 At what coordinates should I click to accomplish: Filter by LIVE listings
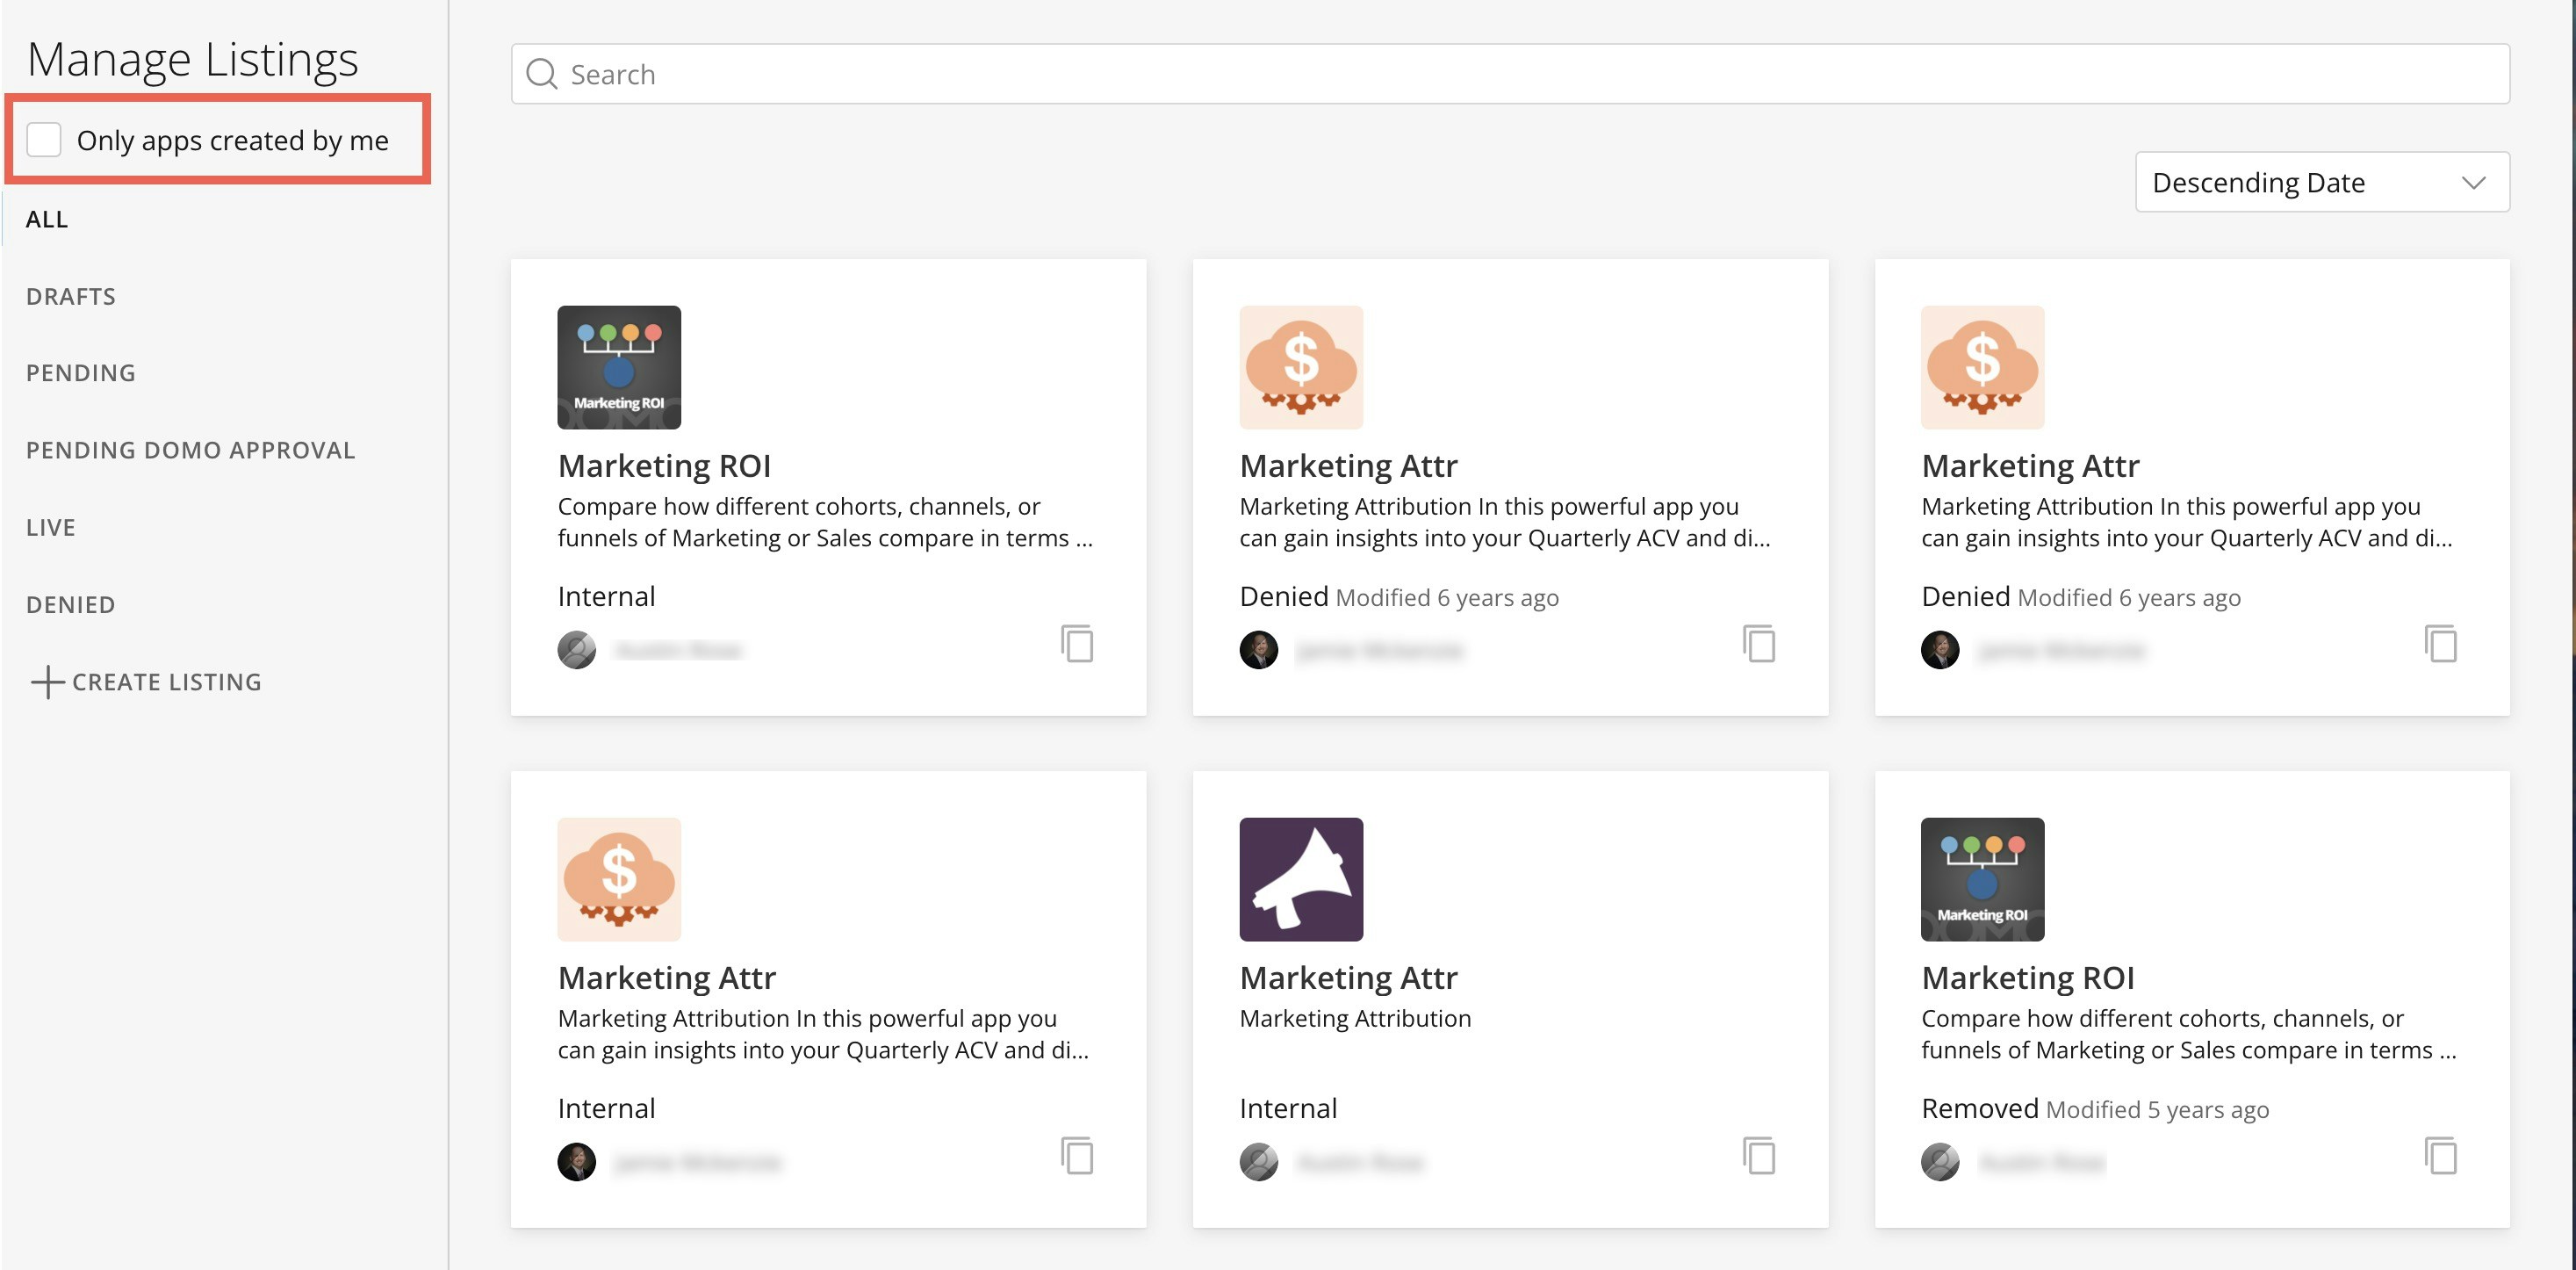(51, 527)
